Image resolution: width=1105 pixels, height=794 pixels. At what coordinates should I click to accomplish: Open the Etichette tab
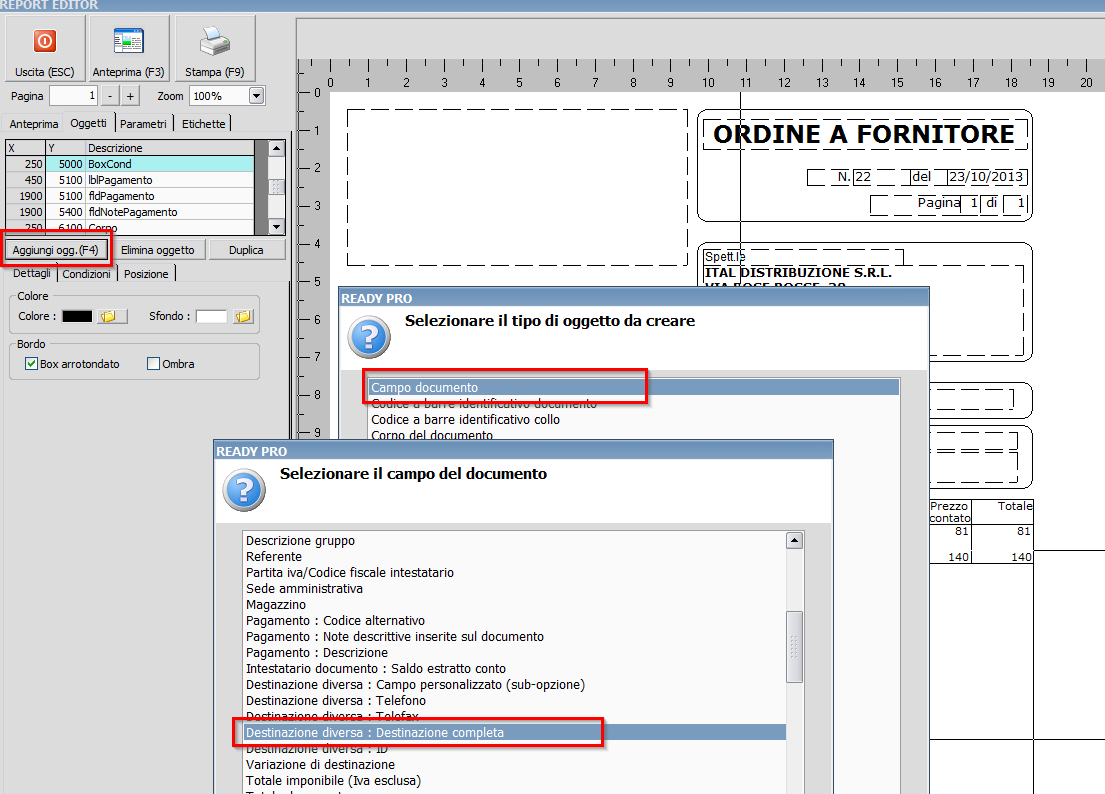click(203, 124)
